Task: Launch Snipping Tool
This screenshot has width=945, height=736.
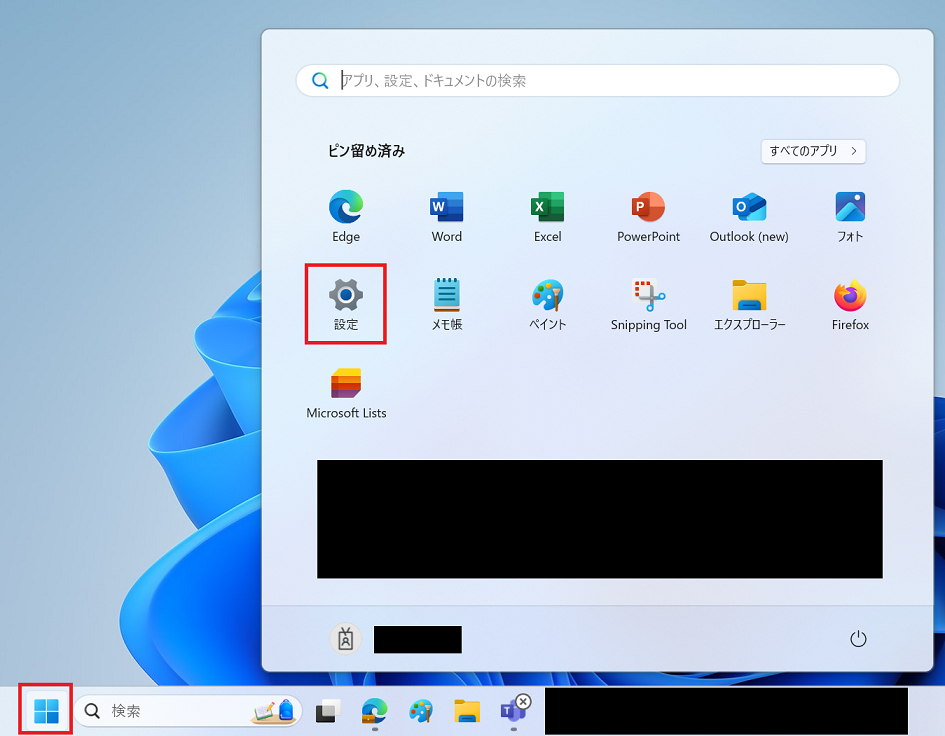Action: pyautogui.click(x=648, y=304)
